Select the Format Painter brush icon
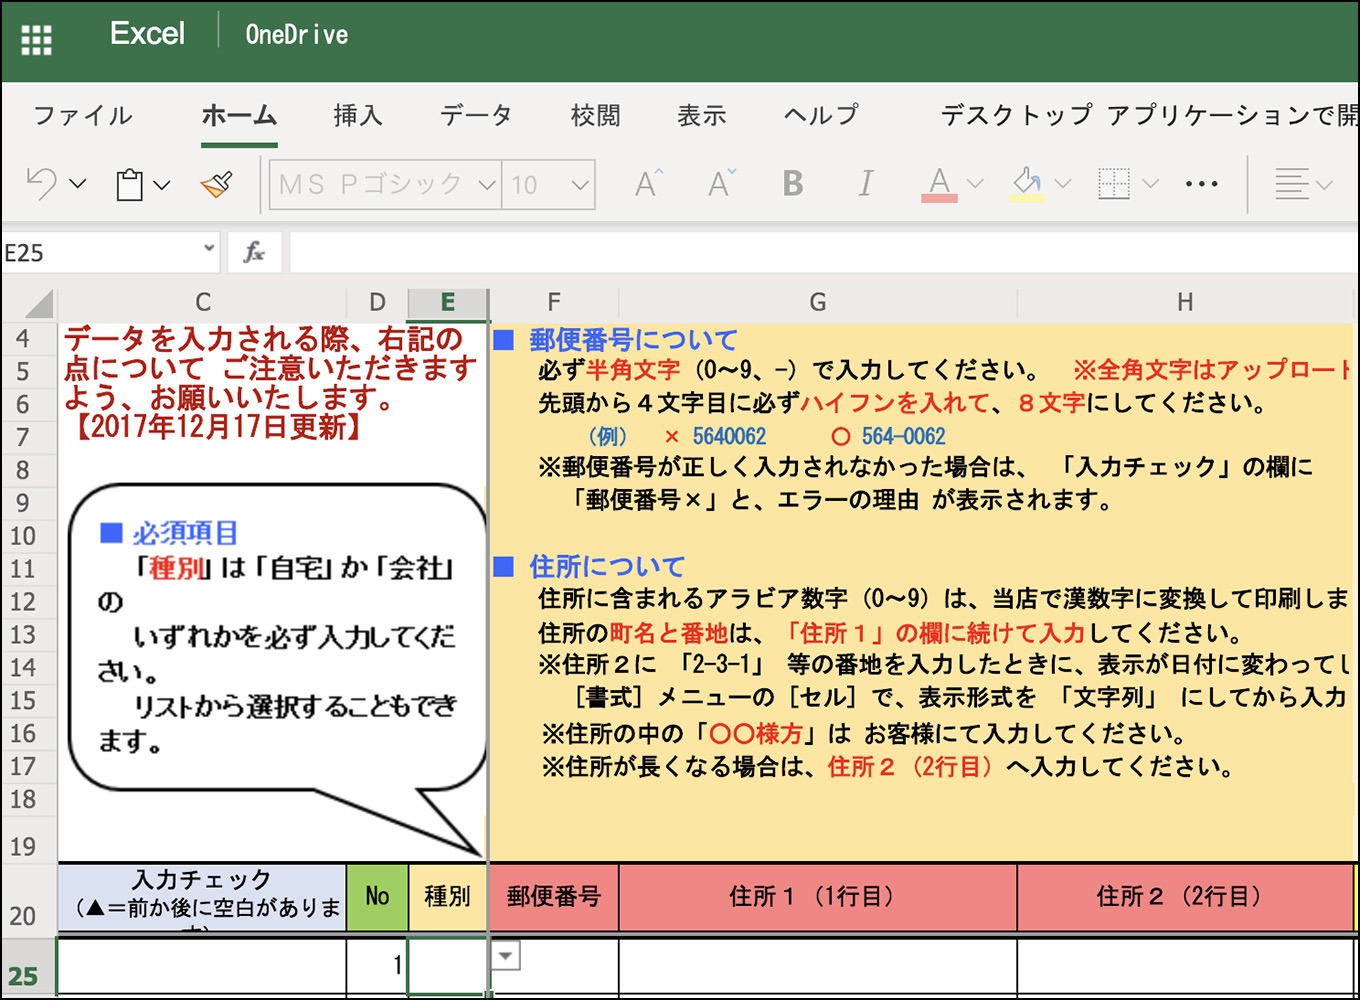 (217, 185)
